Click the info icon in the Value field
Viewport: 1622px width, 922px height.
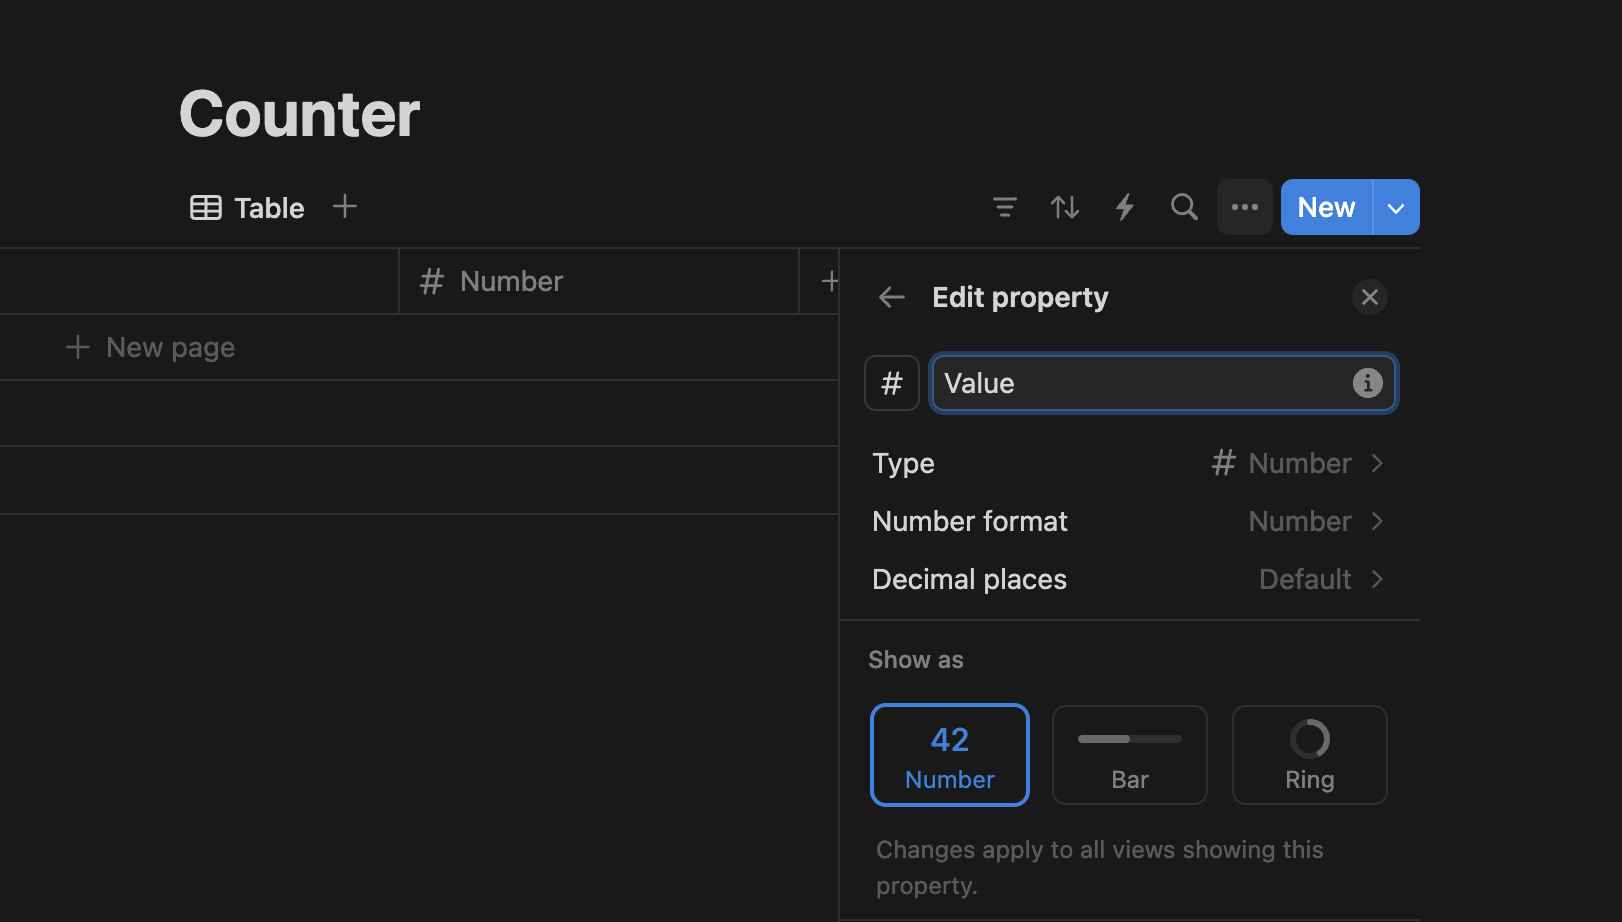pos(1367,383)
